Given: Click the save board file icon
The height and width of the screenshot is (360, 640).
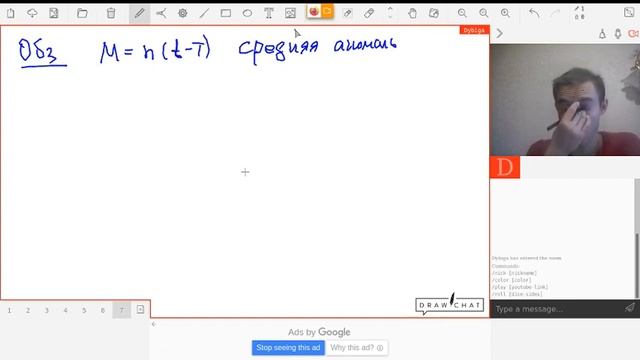Looking at the screenshot, I should pos(53,13).
